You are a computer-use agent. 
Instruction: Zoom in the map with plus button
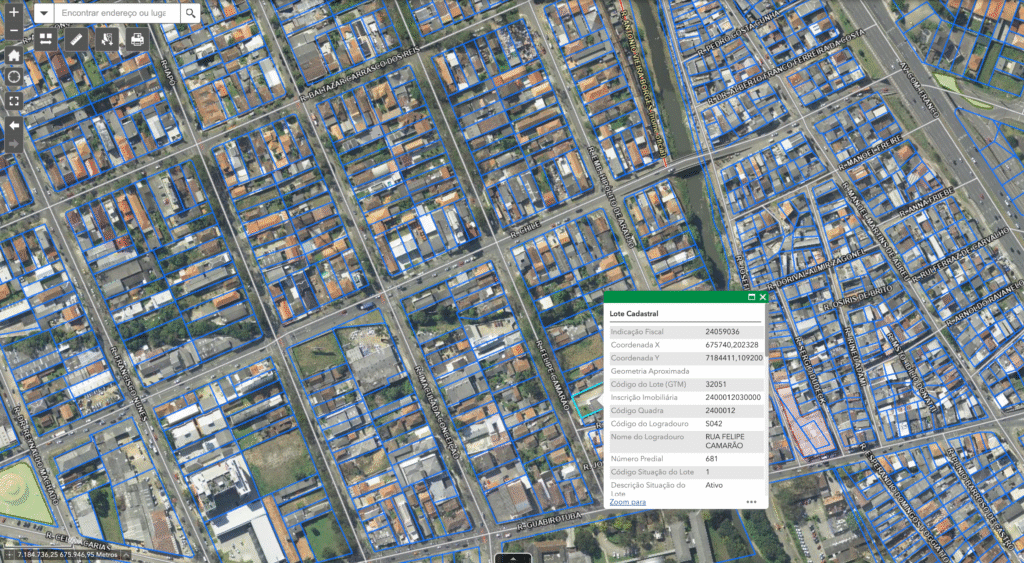pos(14,12)
